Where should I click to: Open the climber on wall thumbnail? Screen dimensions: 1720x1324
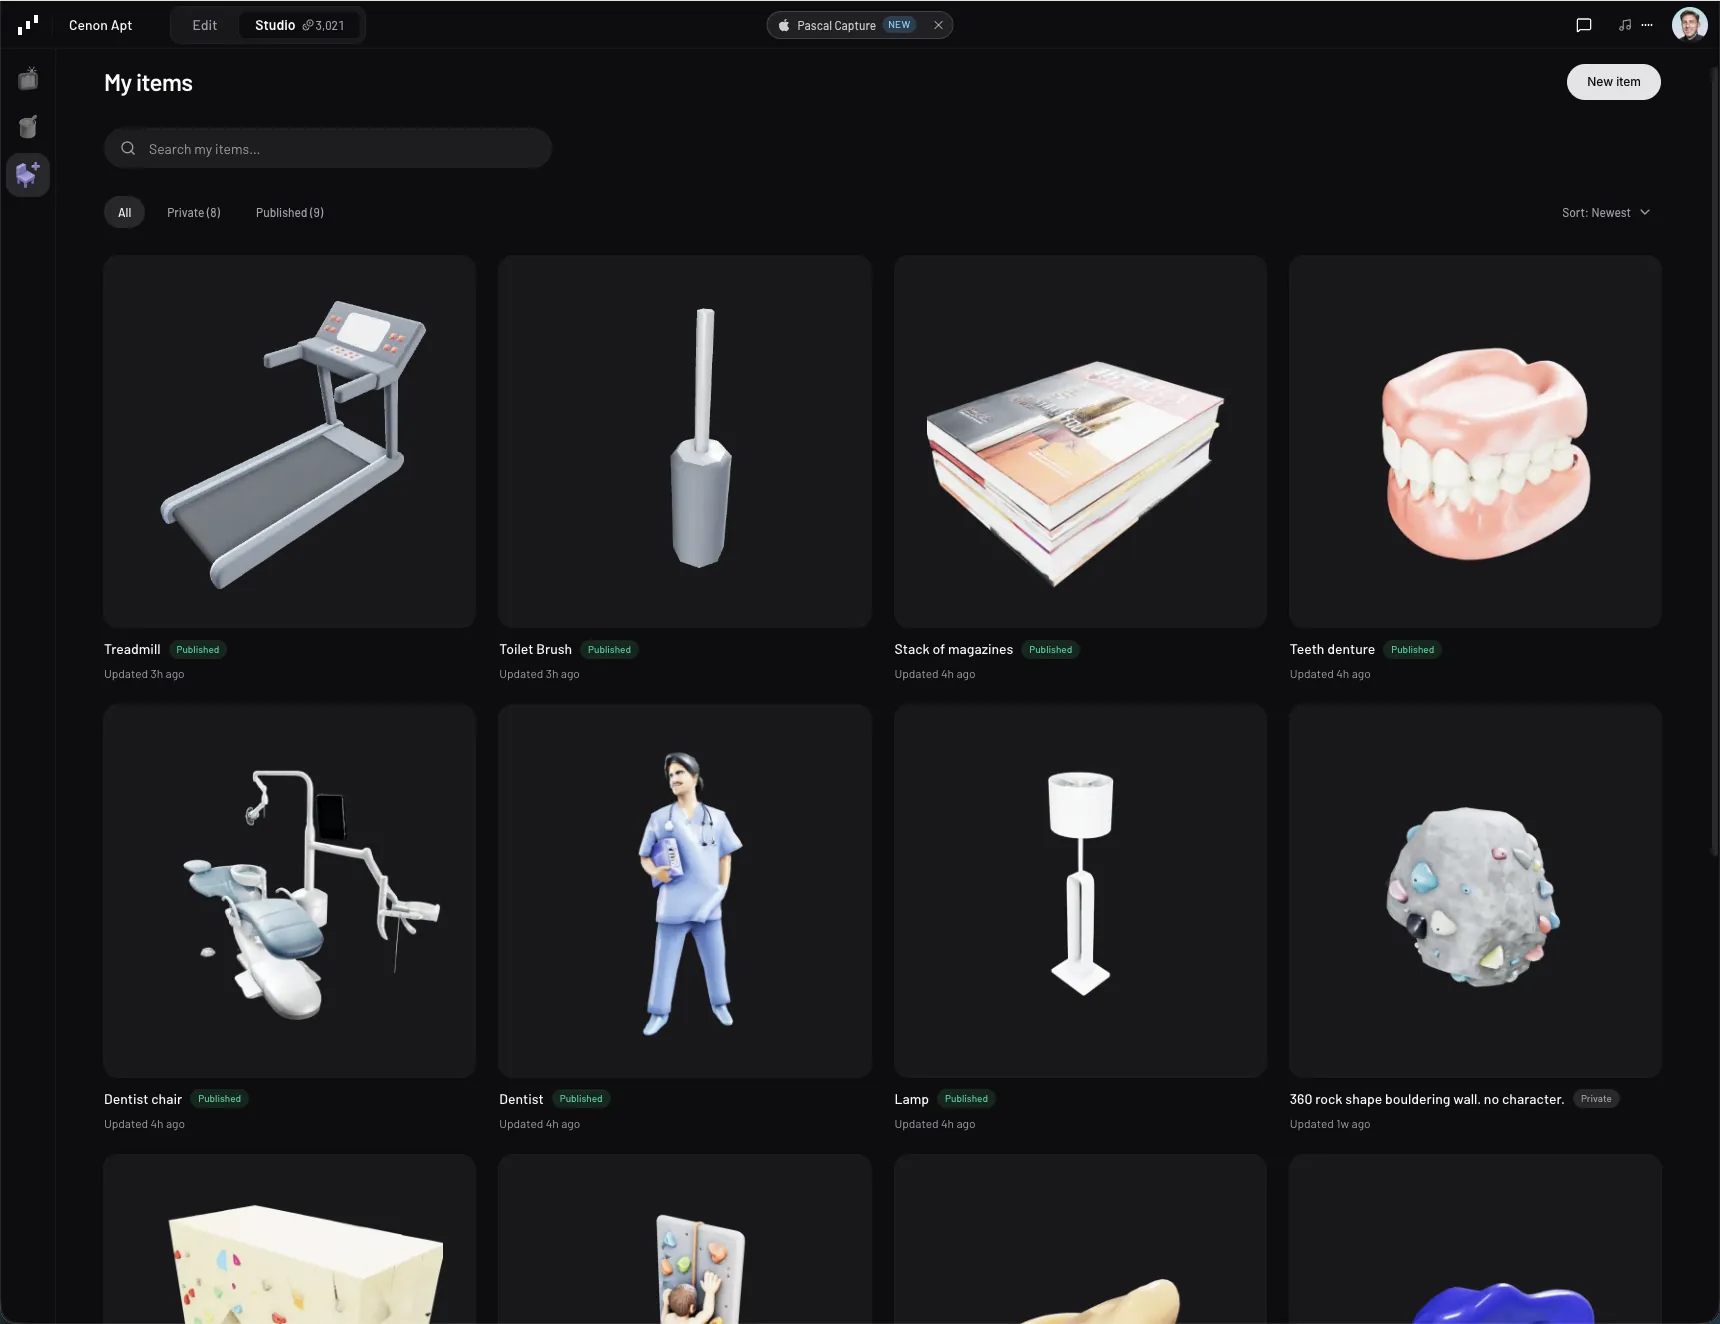coord(685,1239)
